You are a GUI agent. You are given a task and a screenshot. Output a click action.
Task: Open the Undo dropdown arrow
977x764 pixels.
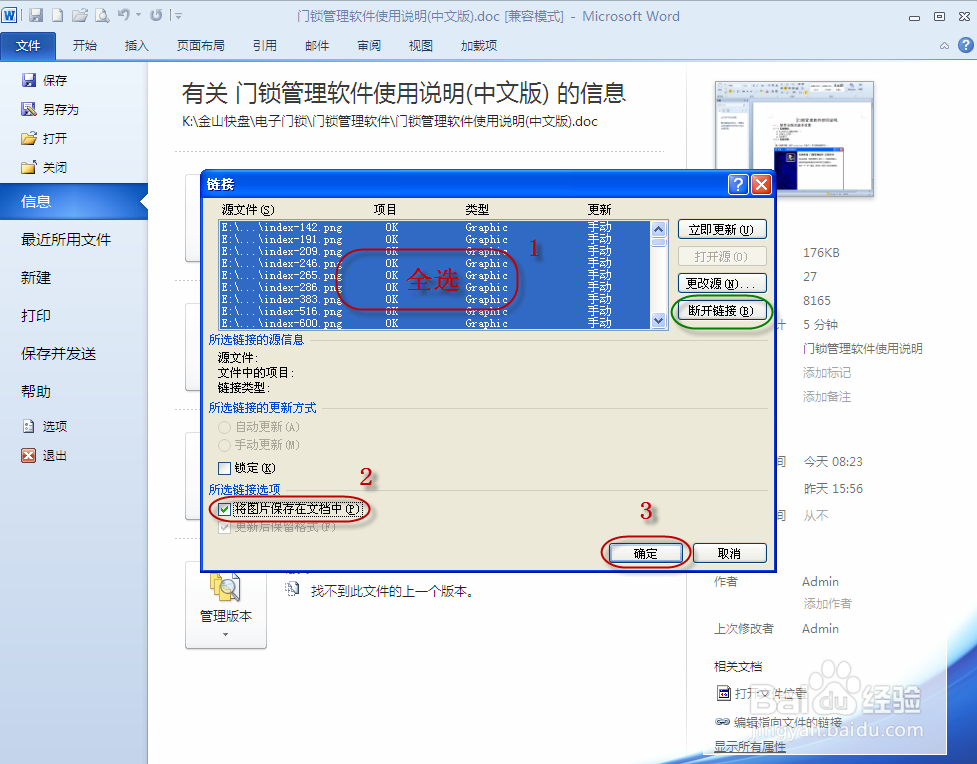[x=138, y=13]
